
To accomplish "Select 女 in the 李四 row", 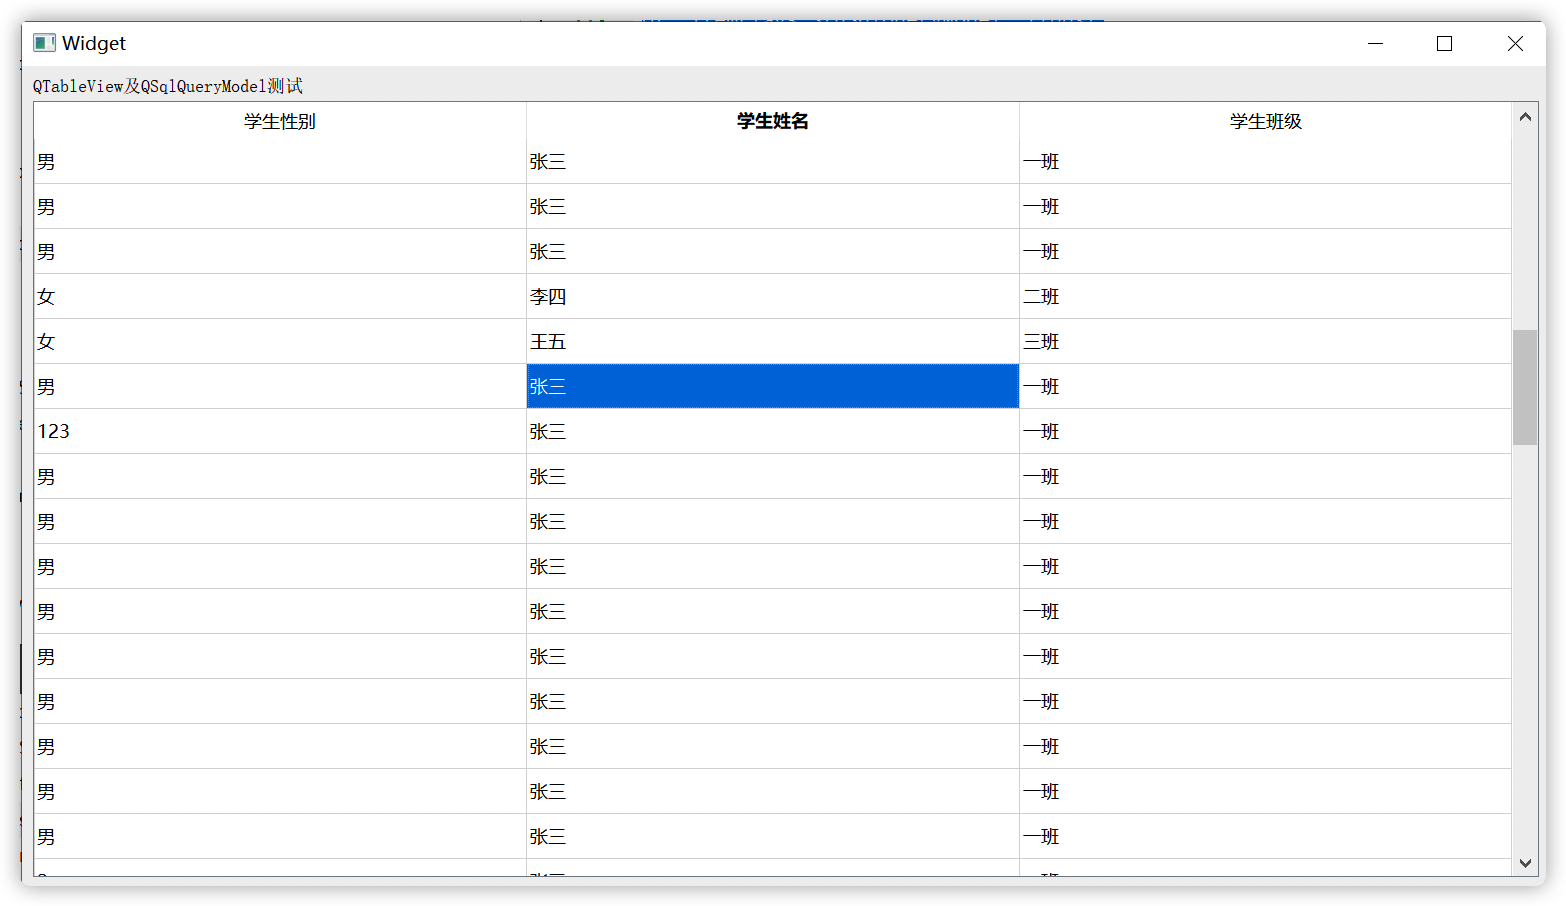I will tap(280, 296).
